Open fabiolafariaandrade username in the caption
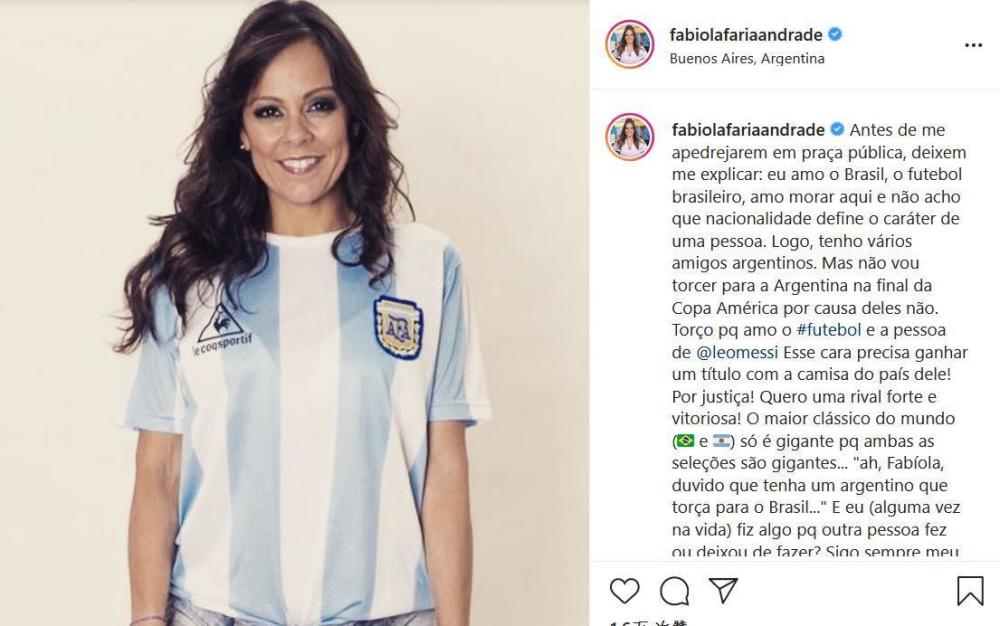This screenshot has height=626, width=1000. coord(748,129)
